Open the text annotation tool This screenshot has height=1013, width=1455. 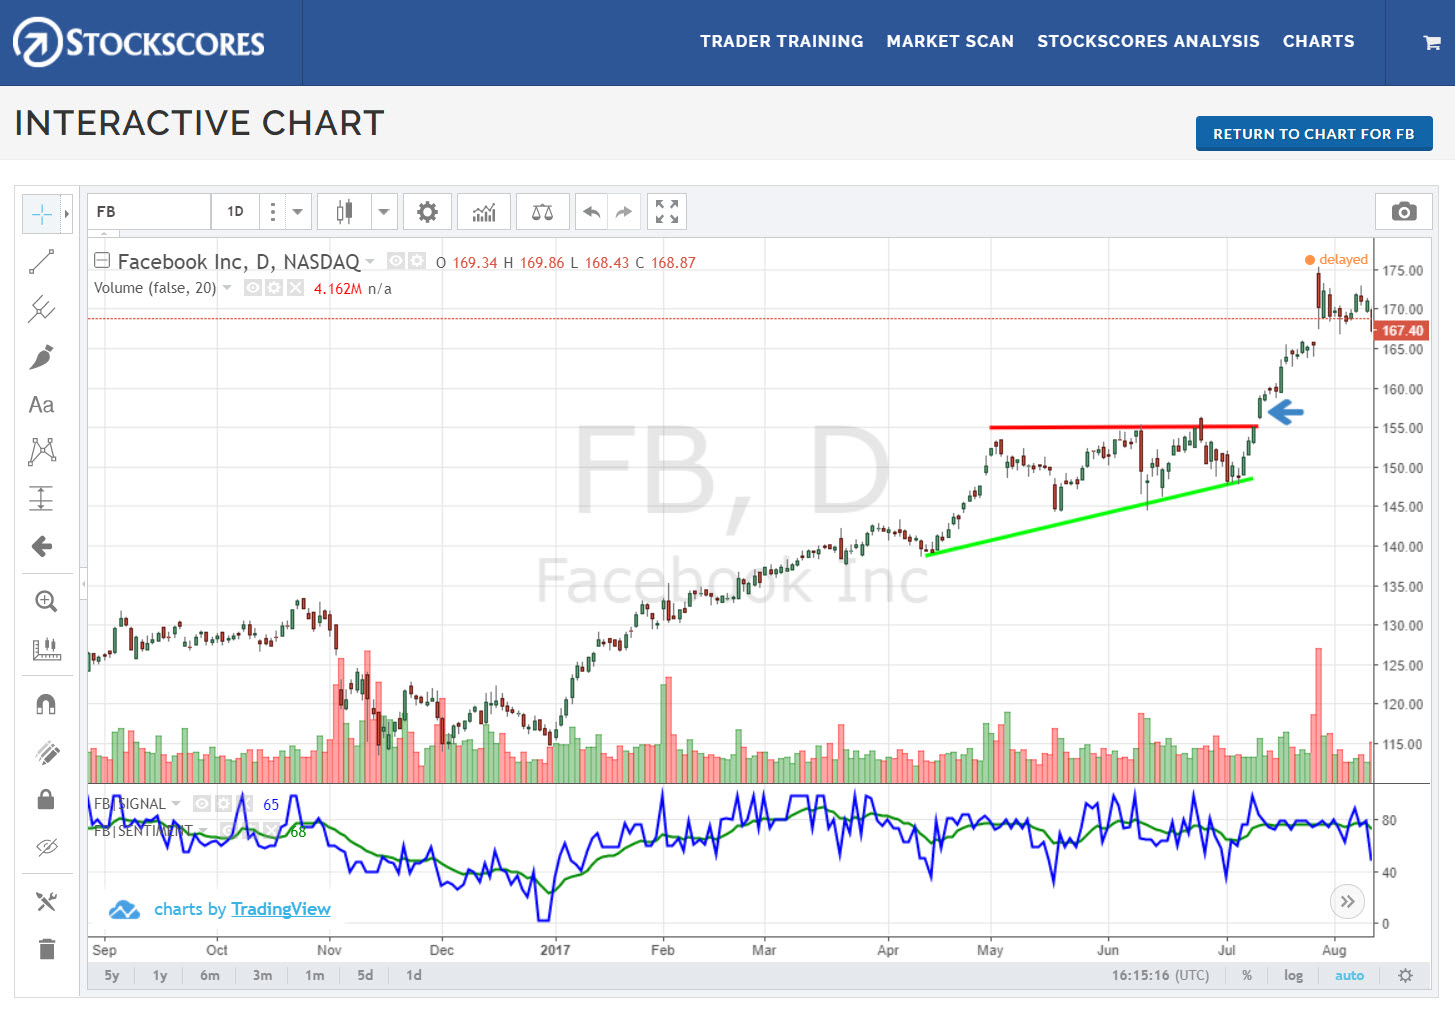41,404
